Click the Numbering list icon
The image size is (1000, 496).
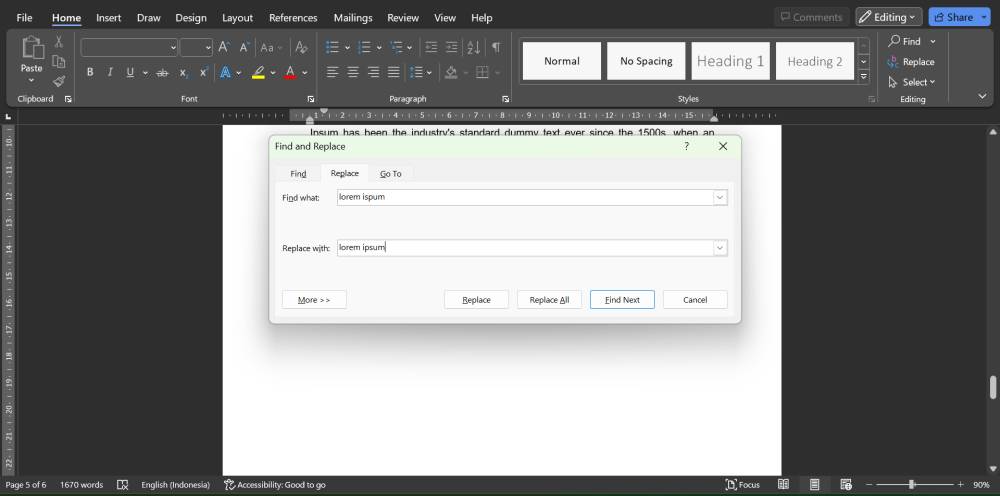[x=365, y=47]
